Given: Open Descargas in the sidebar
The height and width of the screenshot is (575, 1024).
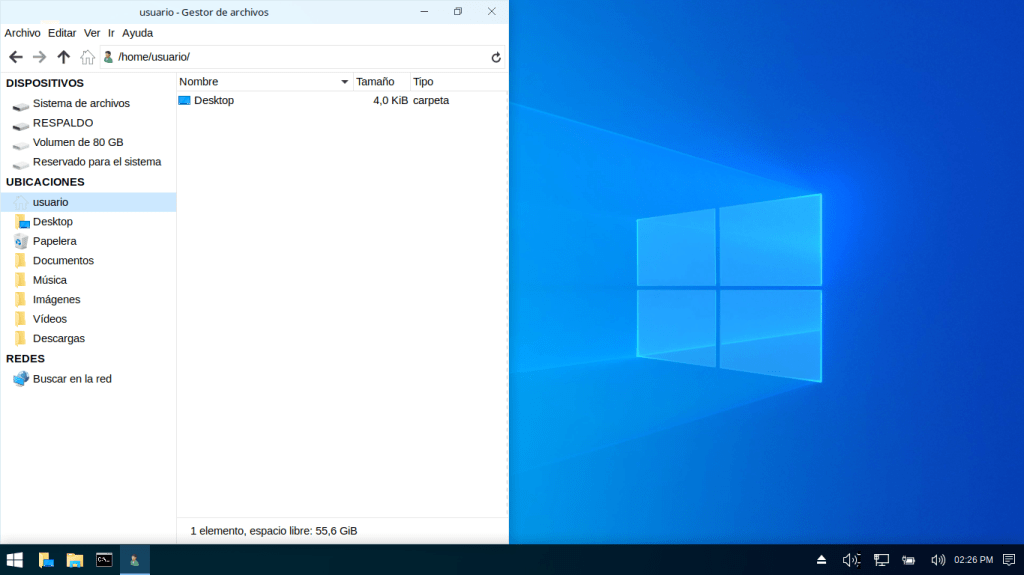Looking at the screenshot, I should pyautogui.click(x=58, y=338).
